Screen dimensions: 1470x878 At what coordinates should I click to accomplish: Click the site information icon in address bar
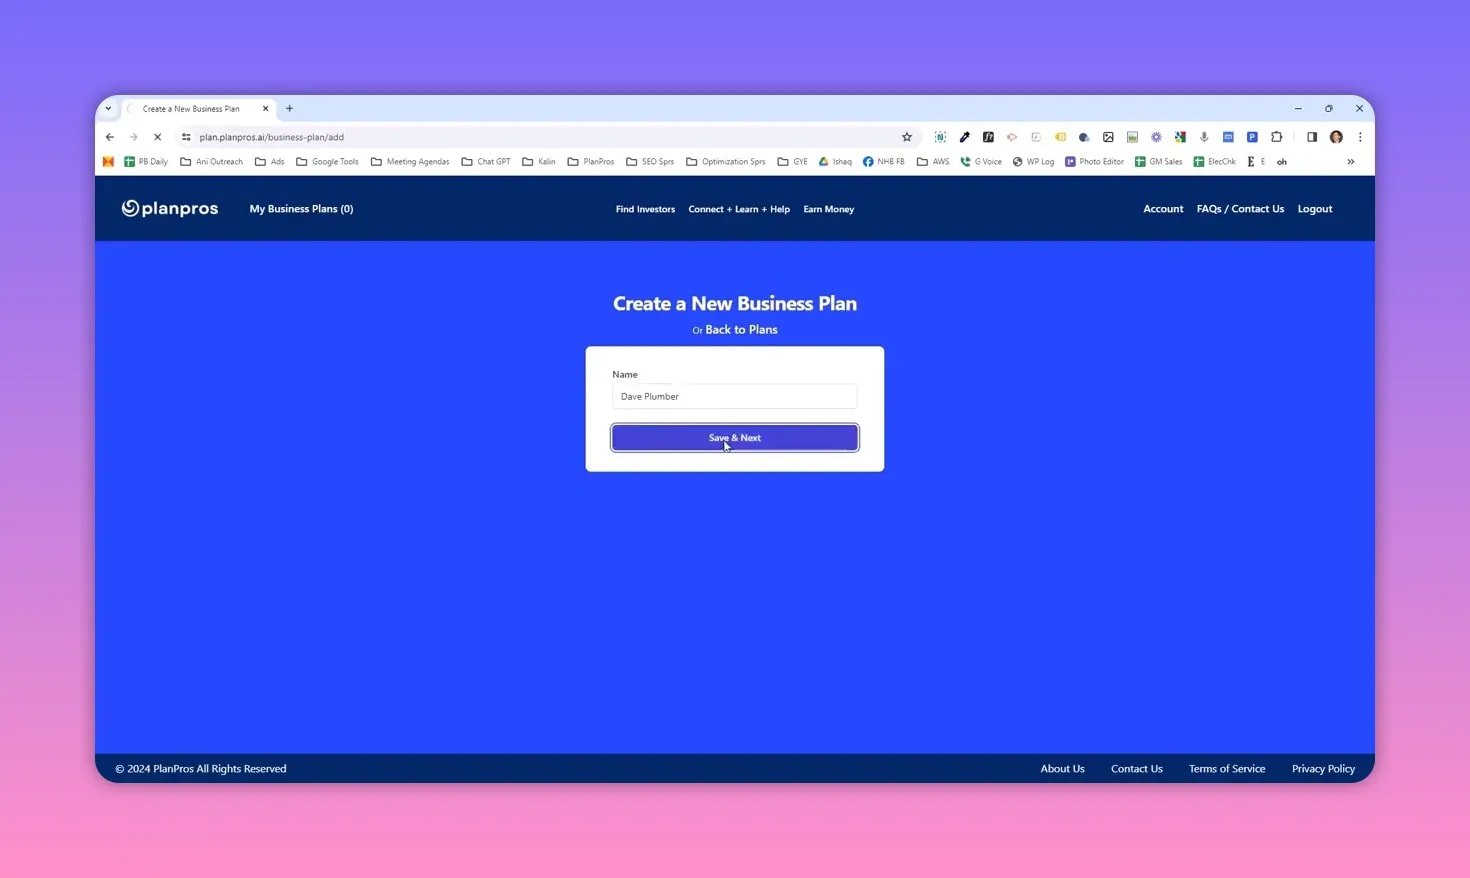(186, 137)
